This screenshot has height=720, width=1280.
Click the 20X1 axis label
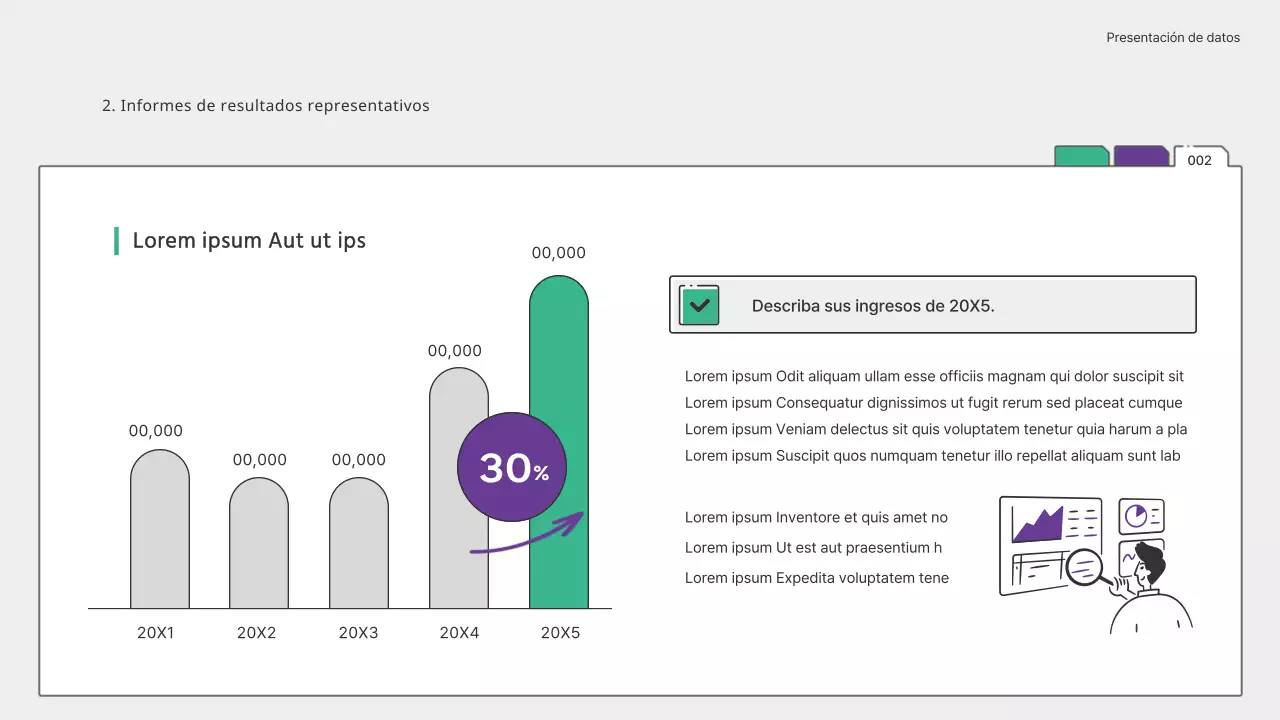coord(156,632)
